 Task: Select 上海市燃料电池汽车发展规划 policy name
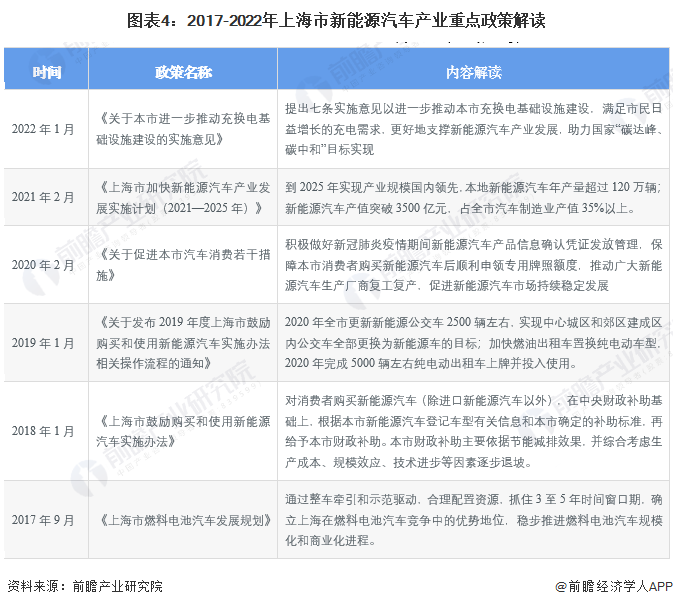tap(183, 520)
